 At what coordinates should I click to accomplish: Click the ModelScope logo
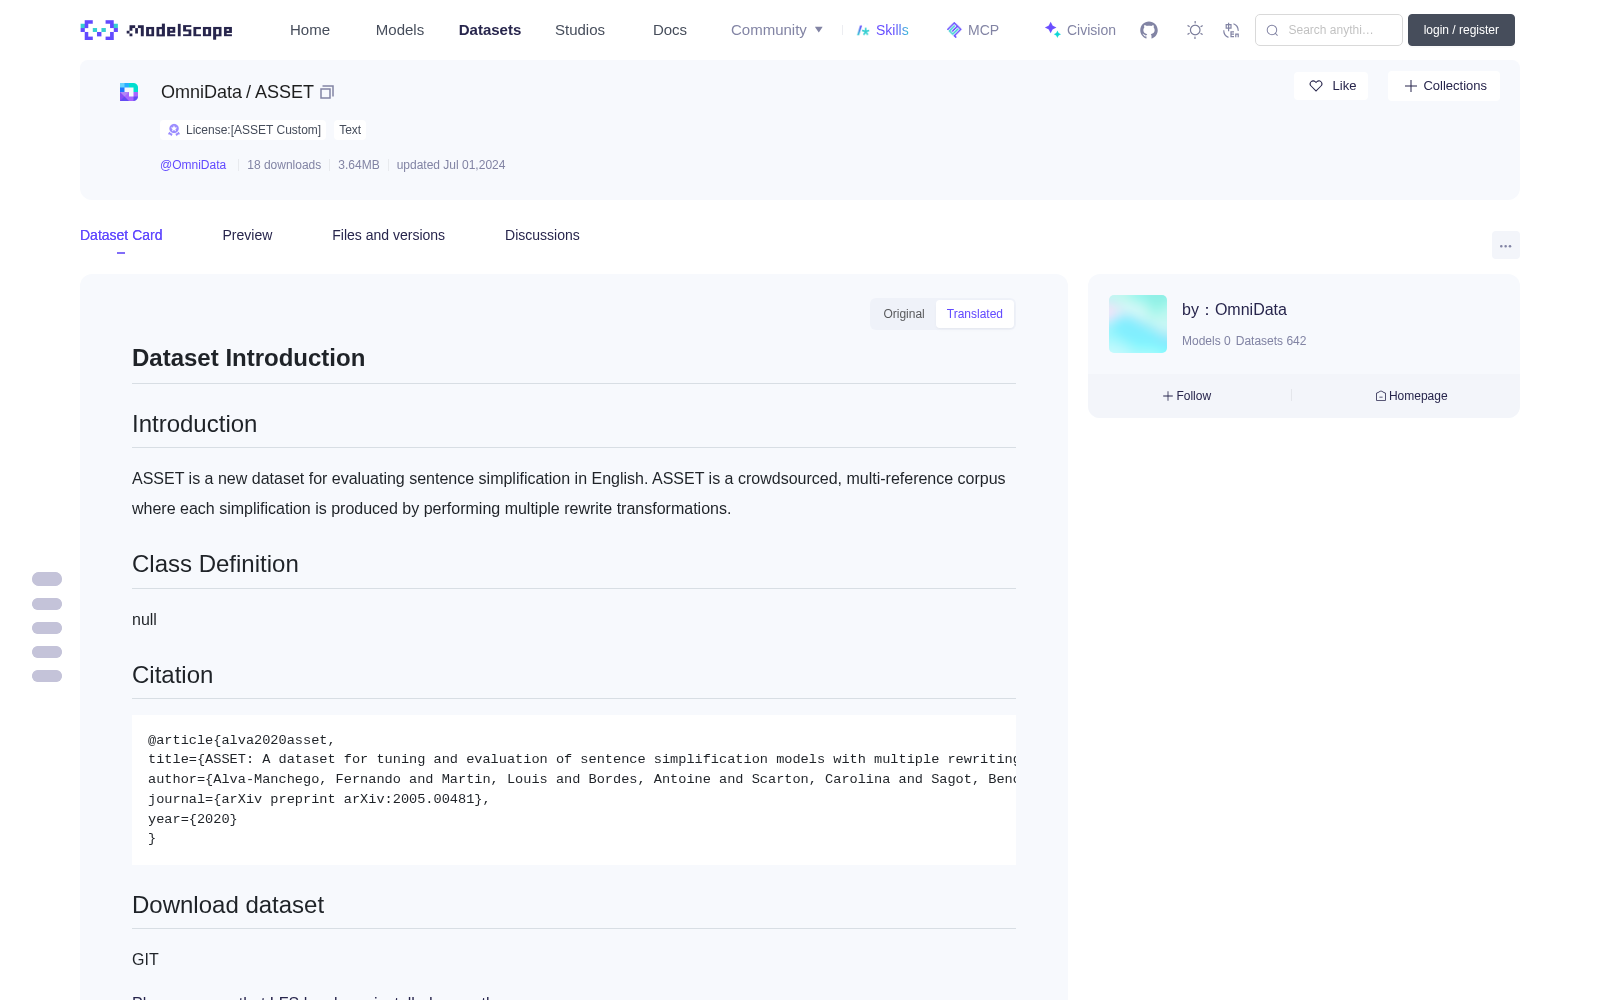coord(157,30)
